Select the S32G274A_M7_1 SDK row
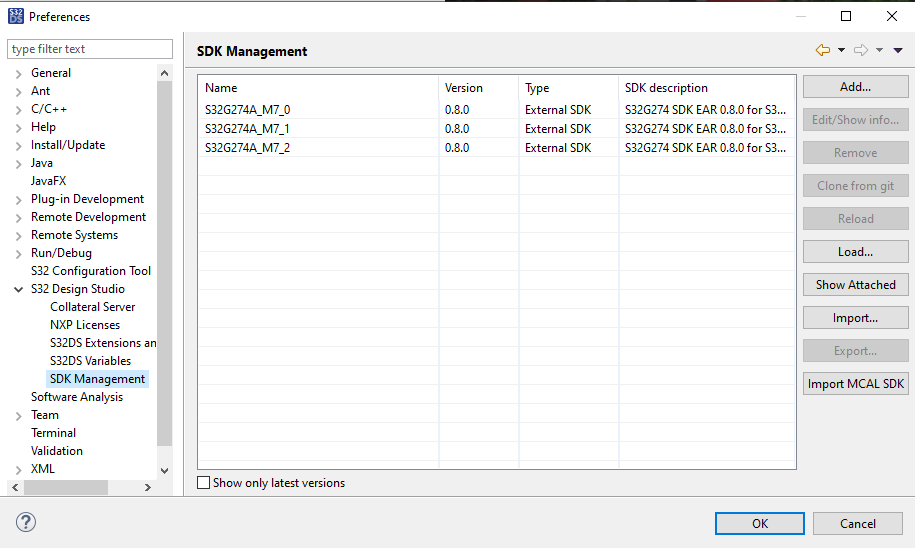Image resolution: width=915 pixels, height=548 pixels. pyautogui.click(x=248, y=129)
